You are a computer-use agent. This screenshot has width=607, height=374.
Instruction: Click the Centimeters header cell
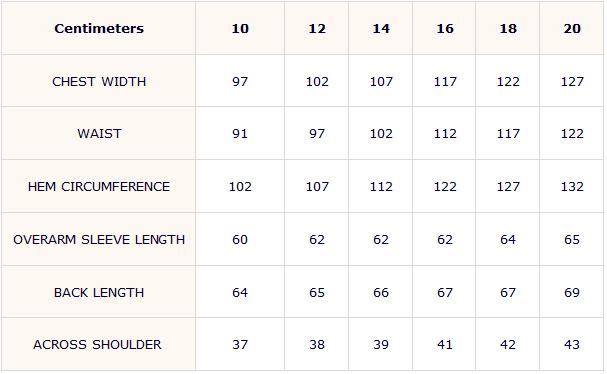(99, 28)
